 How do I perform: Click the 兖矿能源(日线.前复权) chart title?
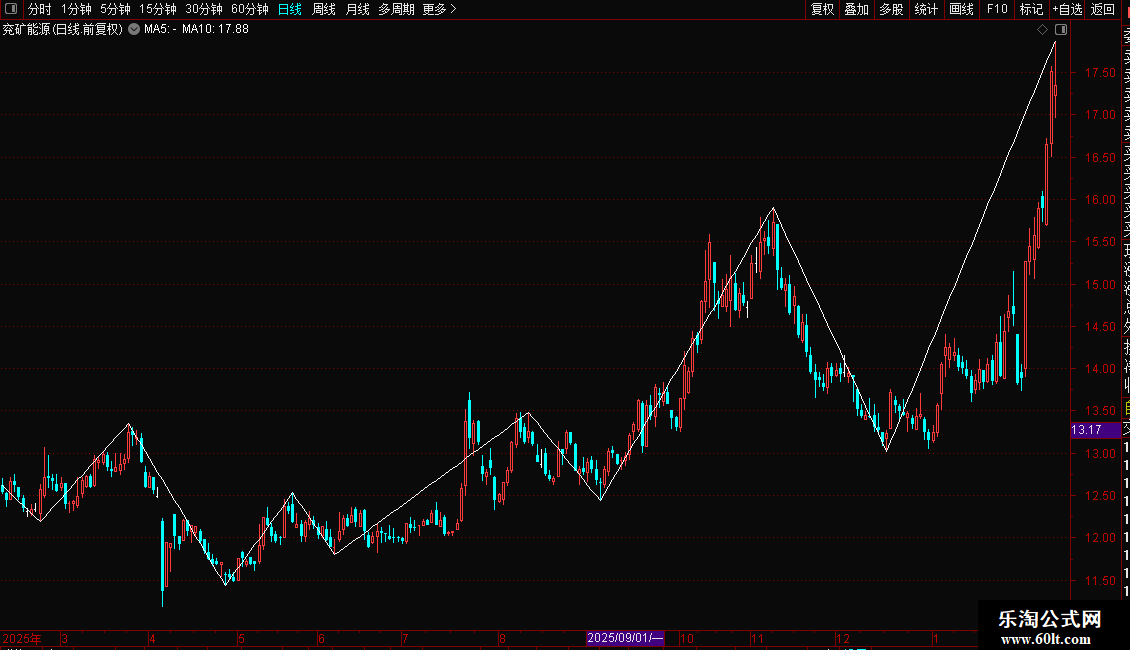click(63, 30)
